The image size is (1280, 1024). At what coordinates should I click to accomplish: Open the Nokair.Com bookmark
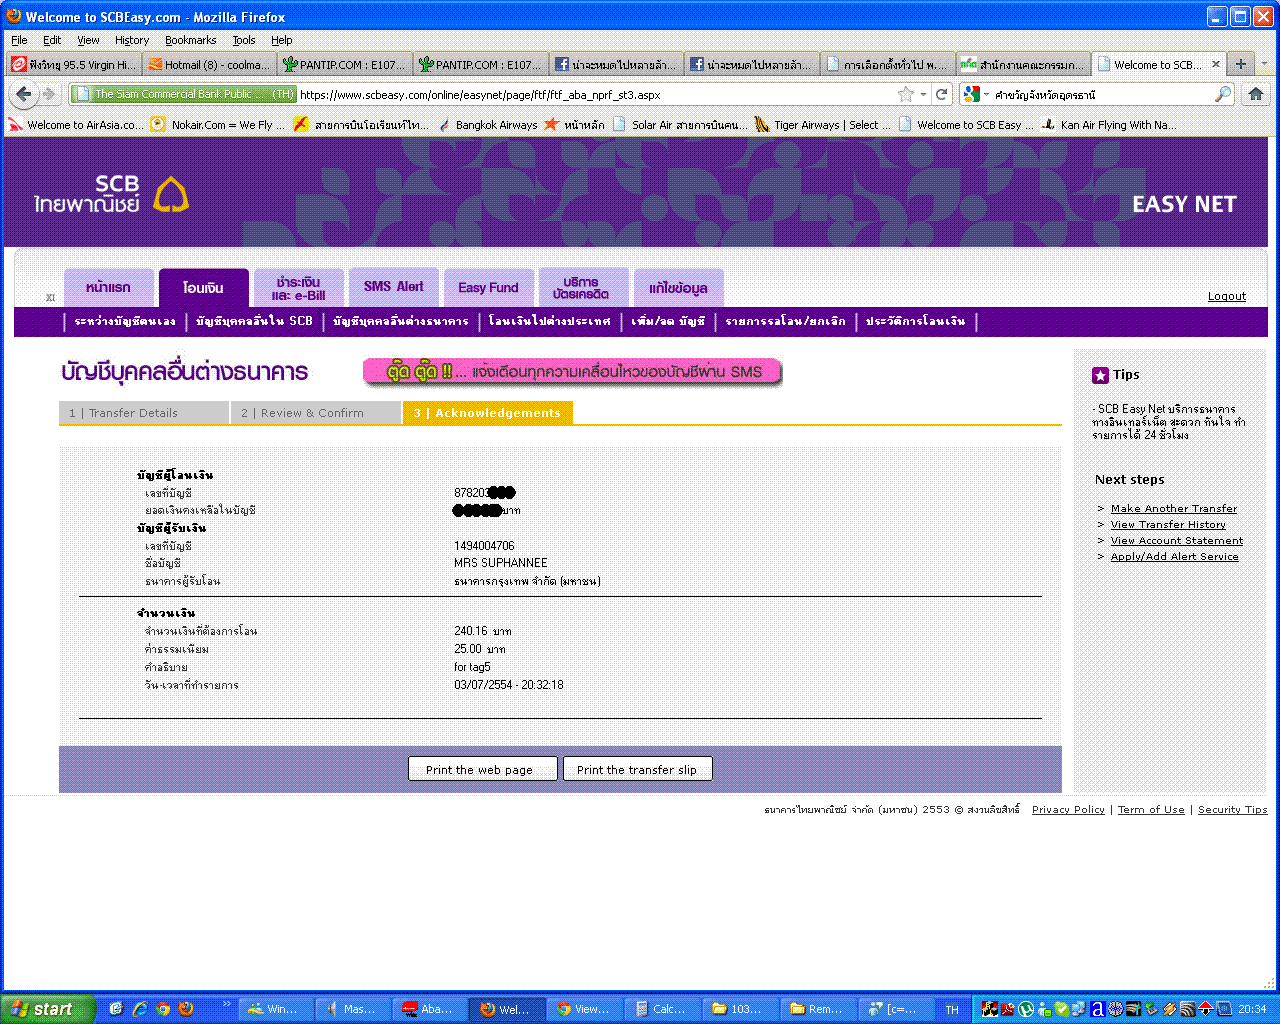pos(218,125)
